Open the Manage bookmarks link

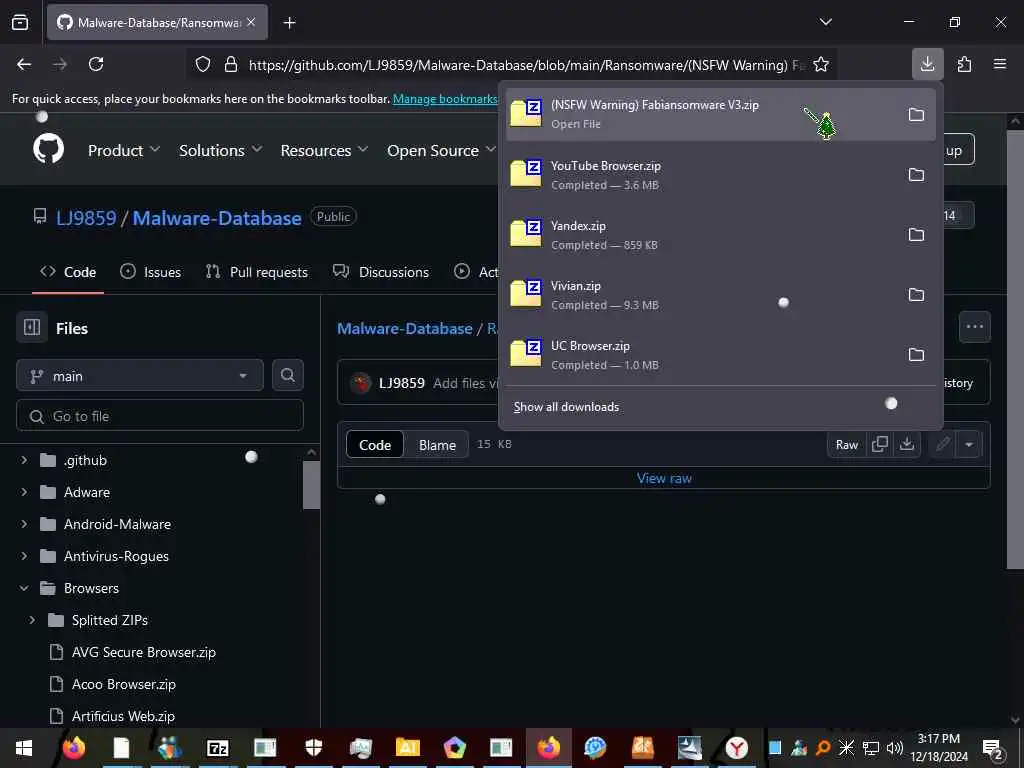445,99
